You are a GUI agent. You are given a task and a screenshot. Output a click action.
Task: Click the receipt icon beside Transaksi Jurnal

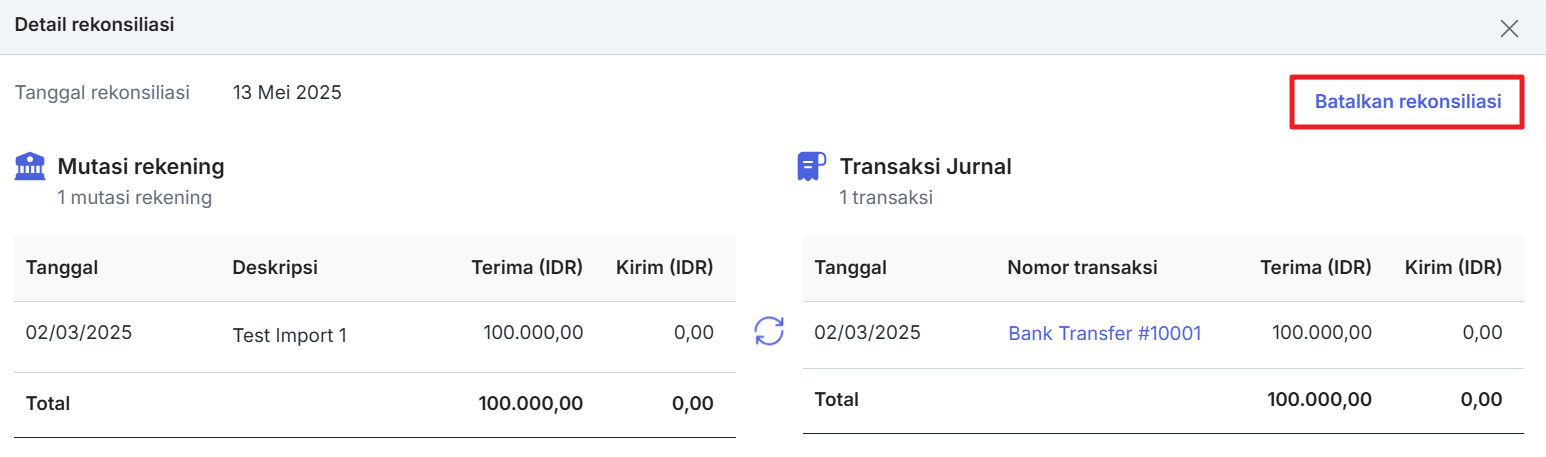pos(811,166)
